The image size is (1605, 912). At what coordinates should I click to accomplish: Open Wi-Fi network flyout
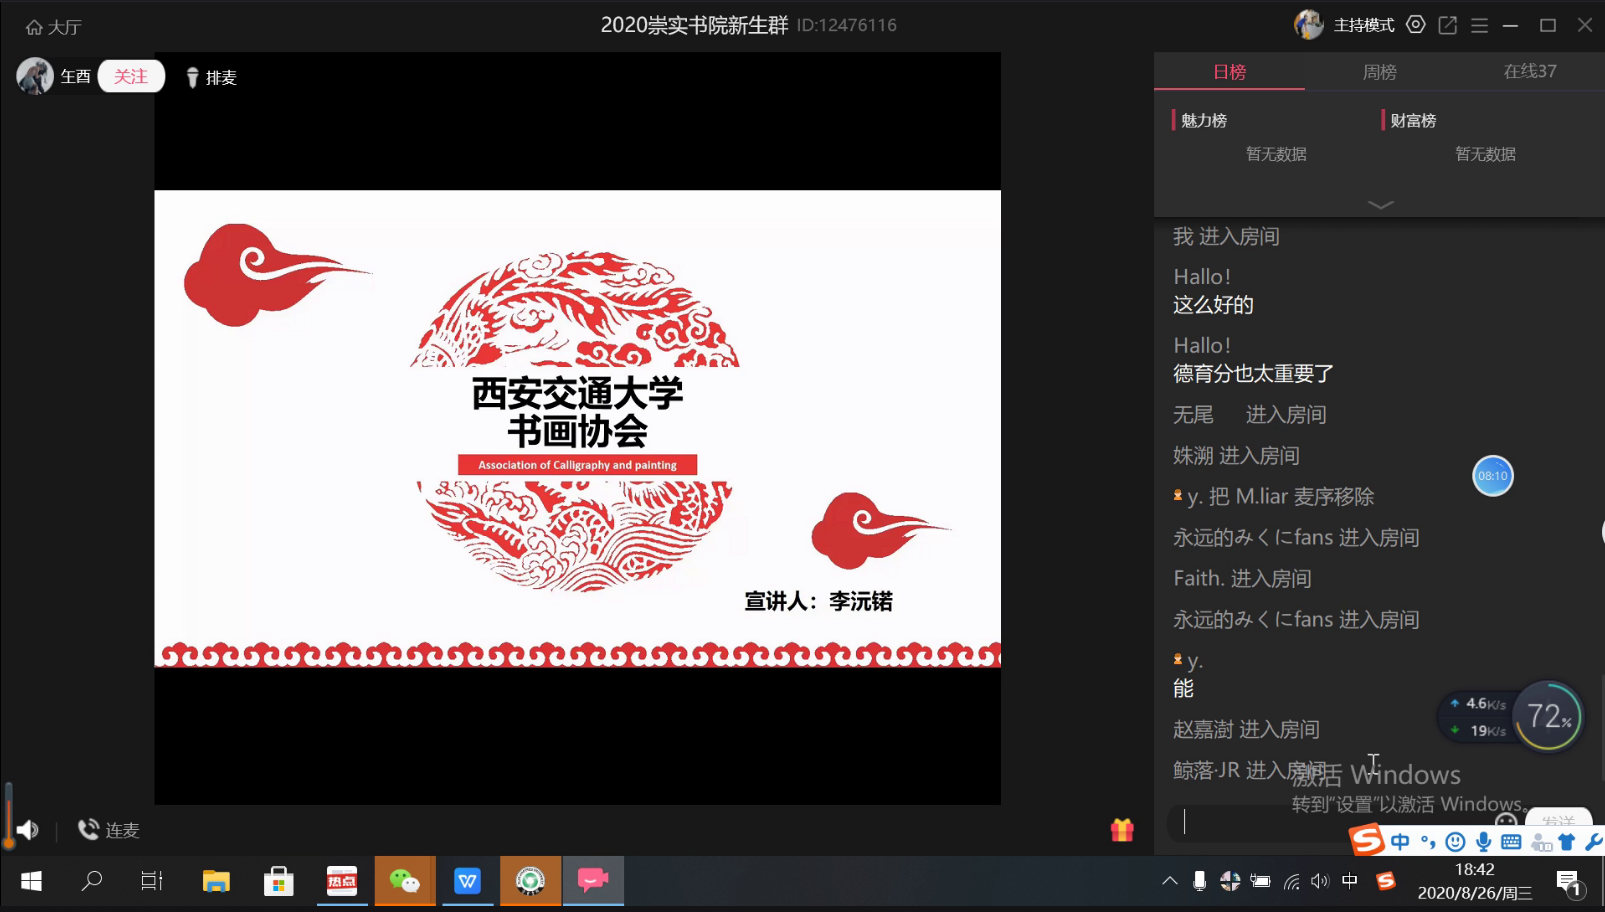(x=1292, y=882)
